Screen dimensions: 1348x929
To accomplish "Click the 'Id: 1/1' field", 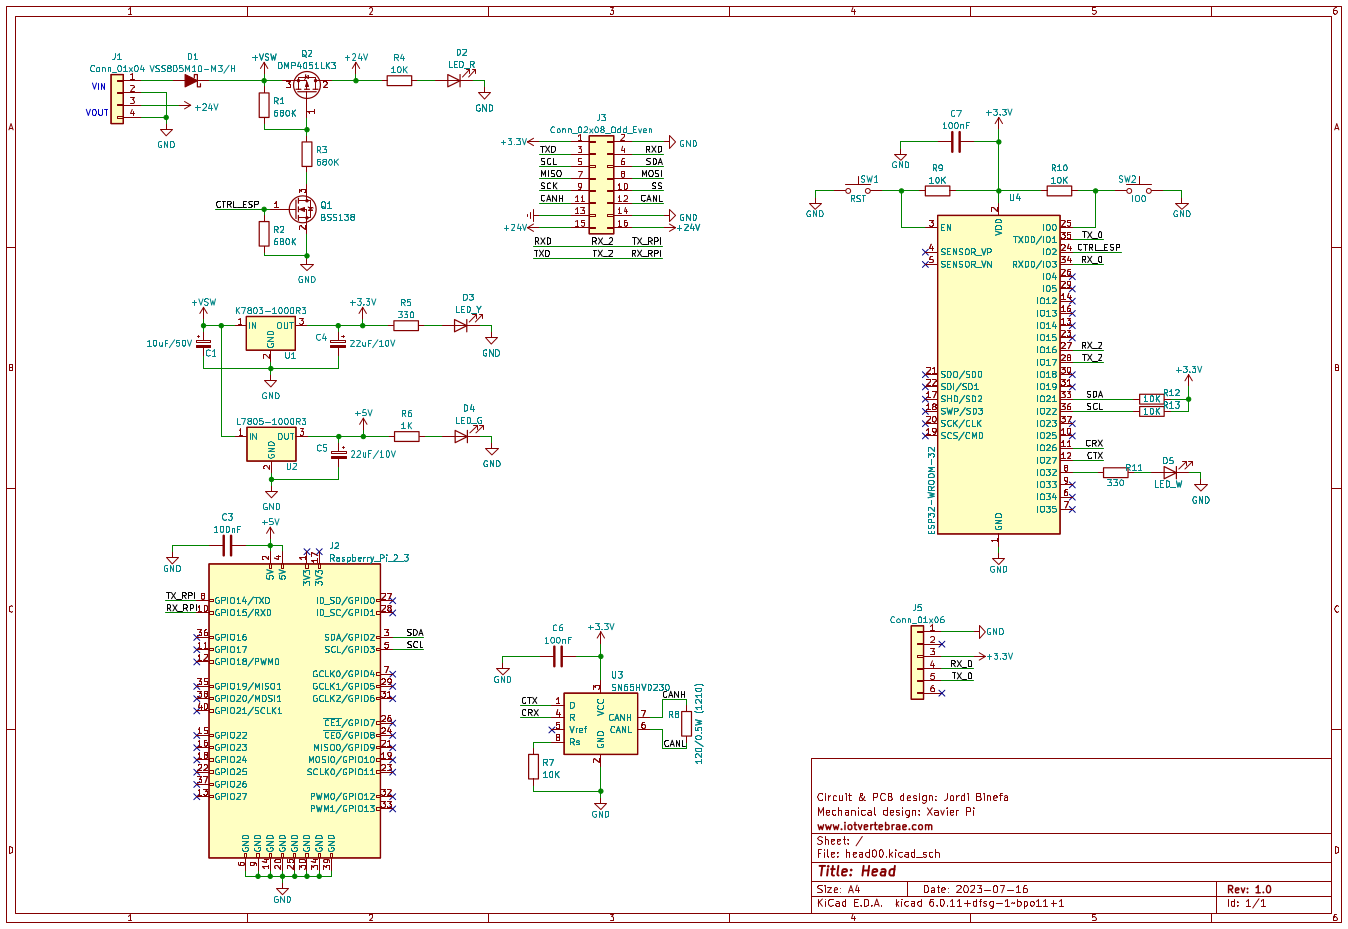I will (1247, 903).
